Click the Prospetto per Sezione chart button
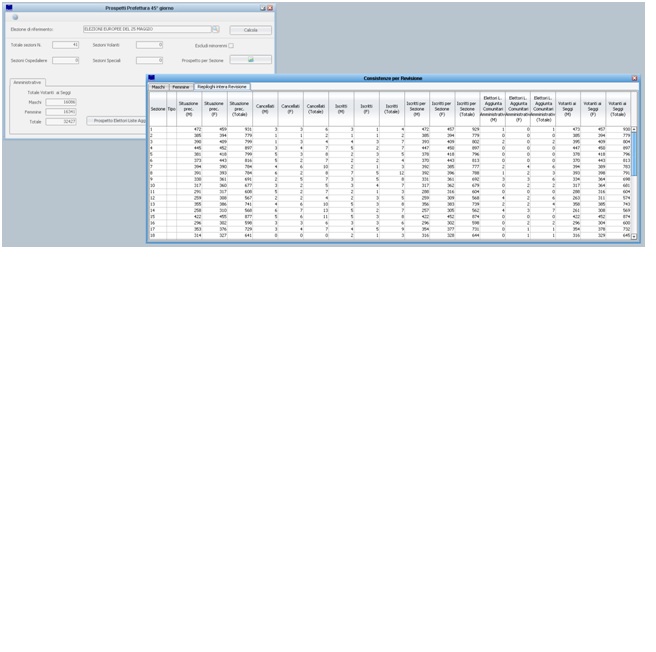656x652 pixels. pos(251,59)
